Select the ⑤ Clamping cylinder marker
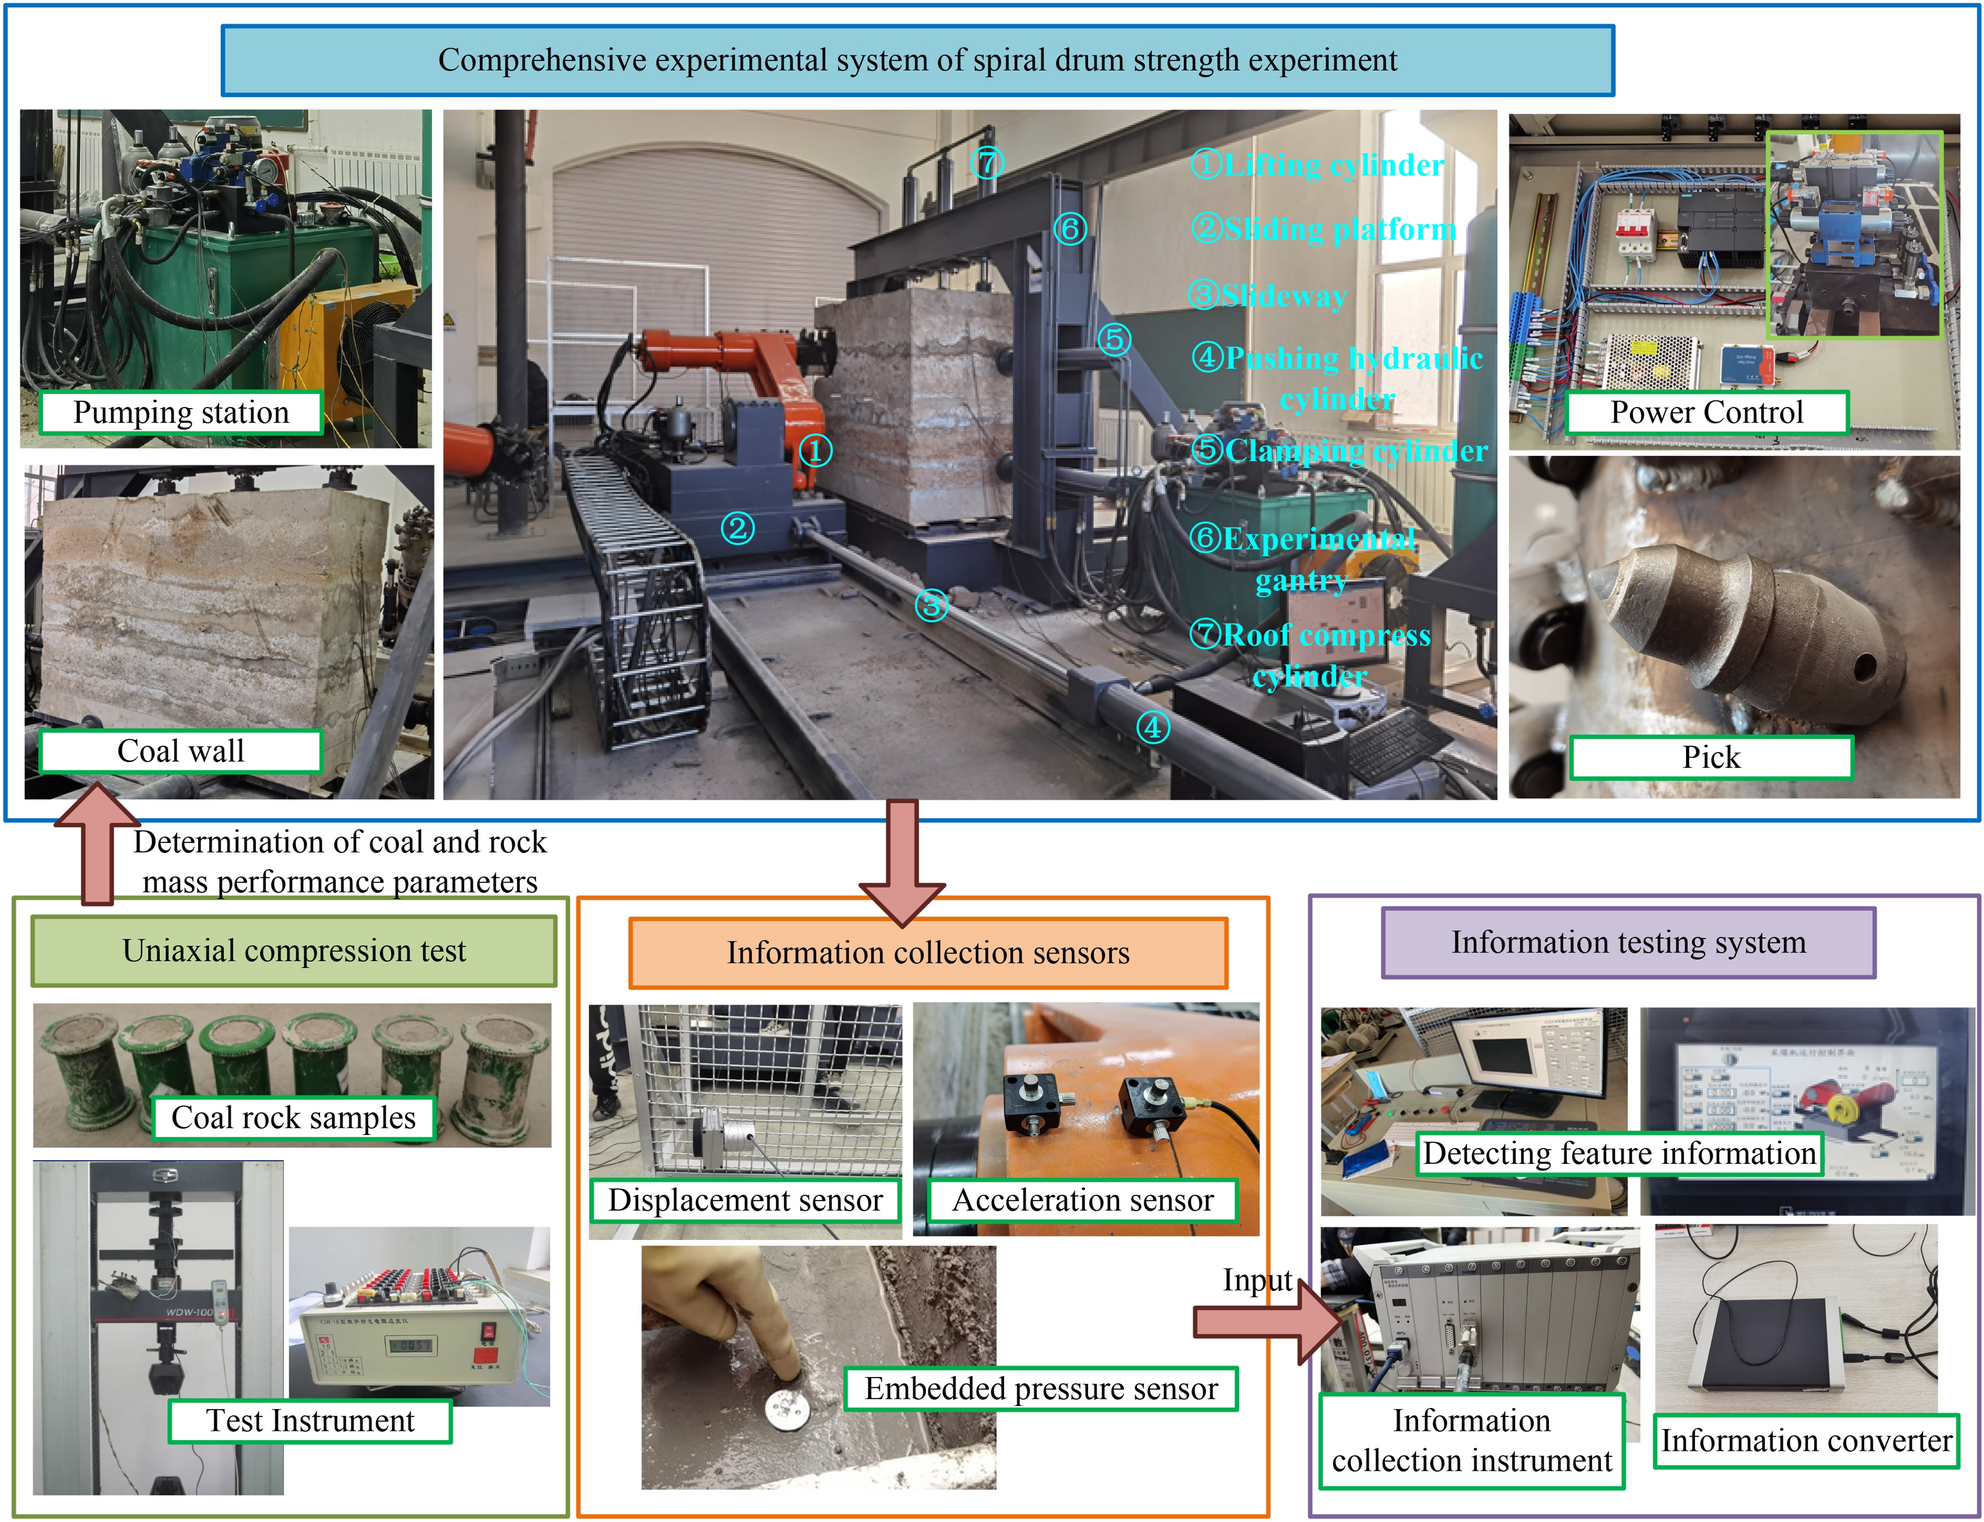The width and height of the screenshot is (1984, 1522). point(1113,338)
